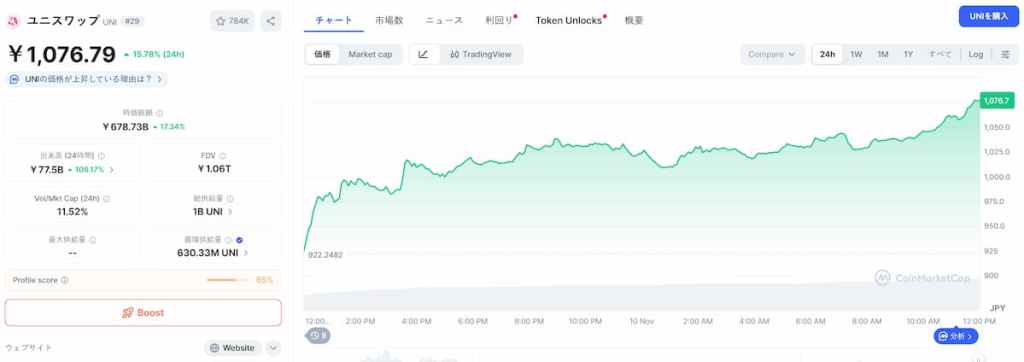Click the ¥678.73B market cap value

click(125, 126)
